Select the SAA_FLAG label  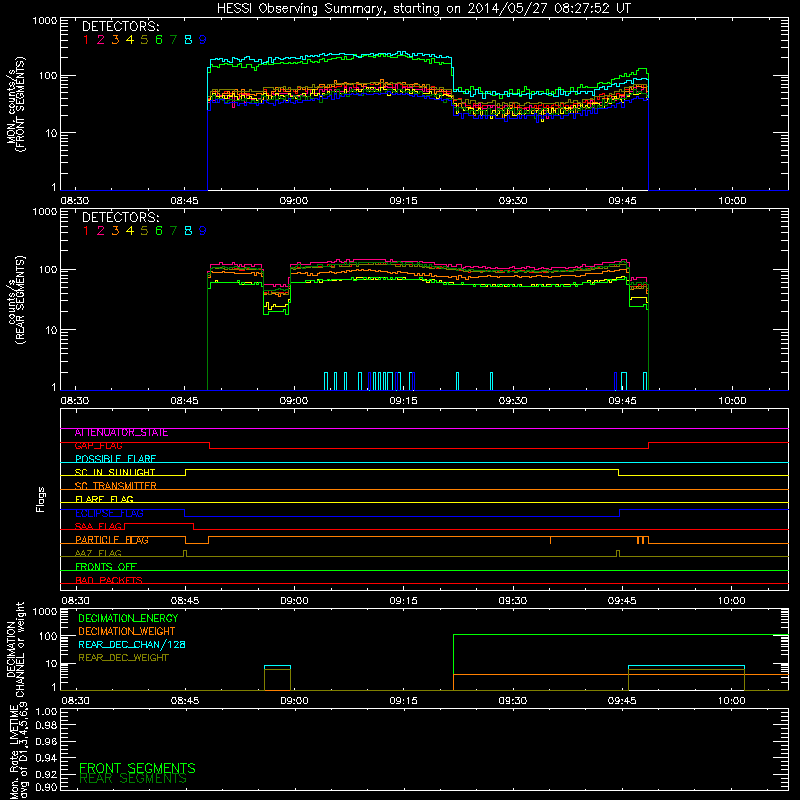(x=98, y=527)
